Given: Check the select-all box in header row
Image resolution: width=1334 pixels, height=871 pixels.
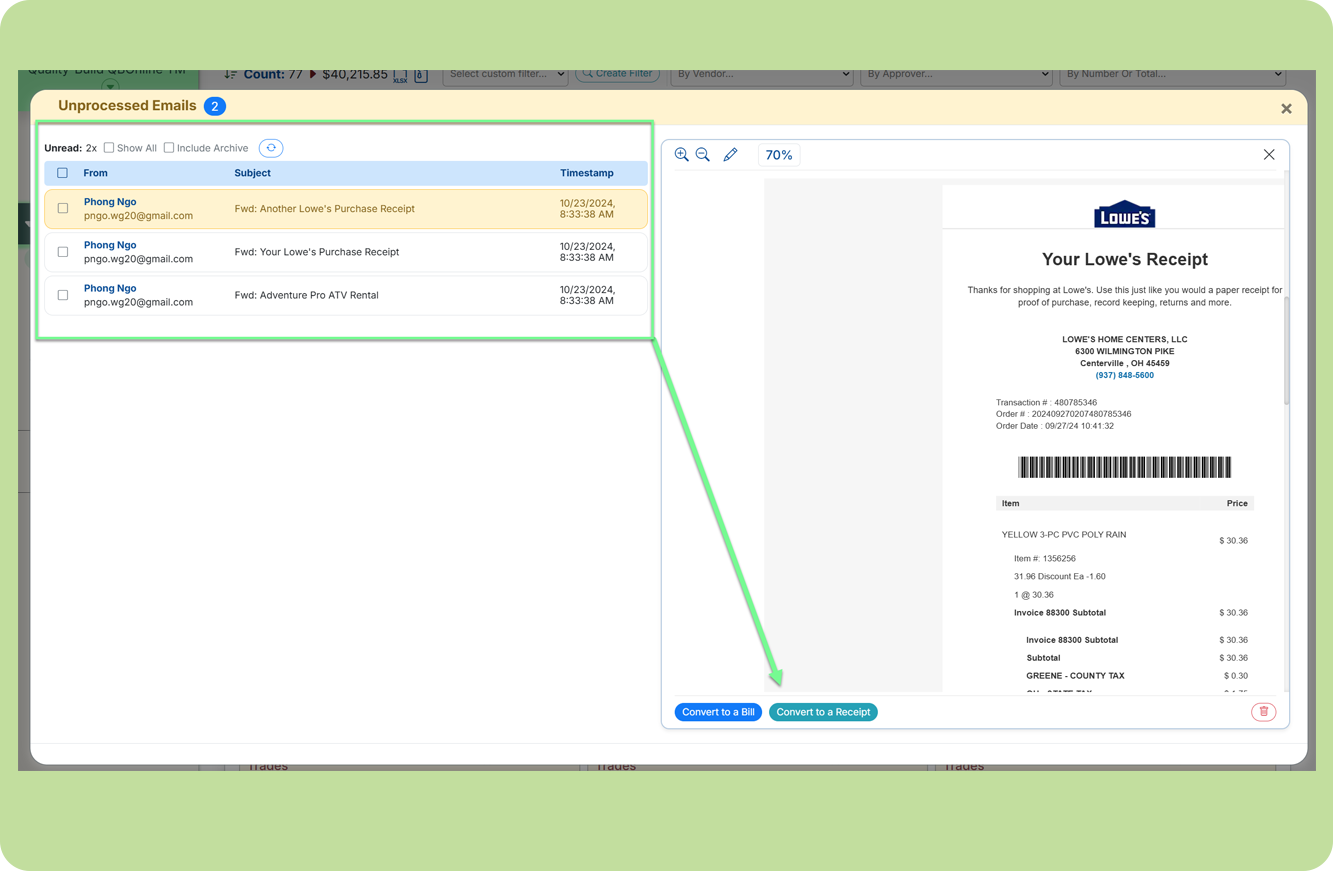Looking at the screenshot, I should tap(63, 173).
